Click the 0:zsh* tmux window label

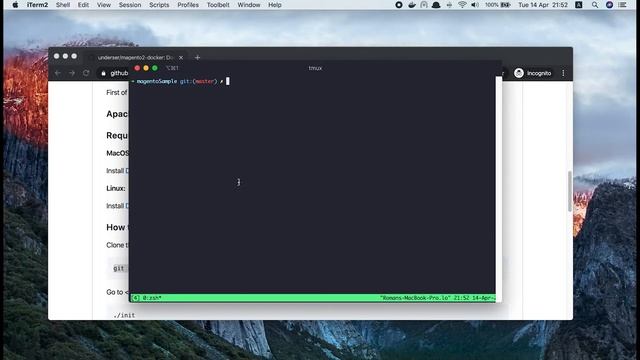point(152,298)
